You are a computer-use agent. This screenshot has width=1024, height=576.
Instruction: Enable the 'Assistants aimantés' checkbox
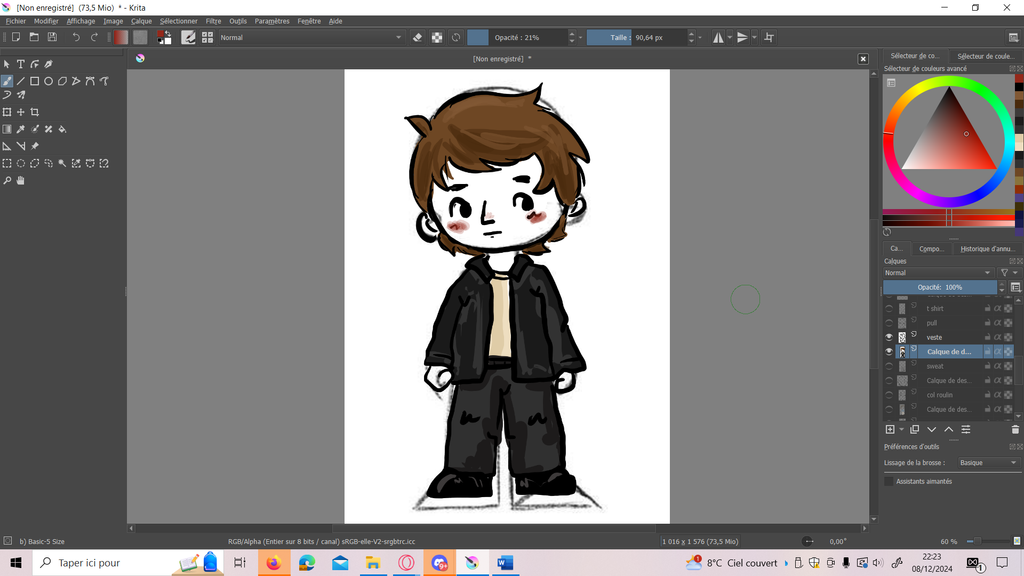(x=889, y=481)
